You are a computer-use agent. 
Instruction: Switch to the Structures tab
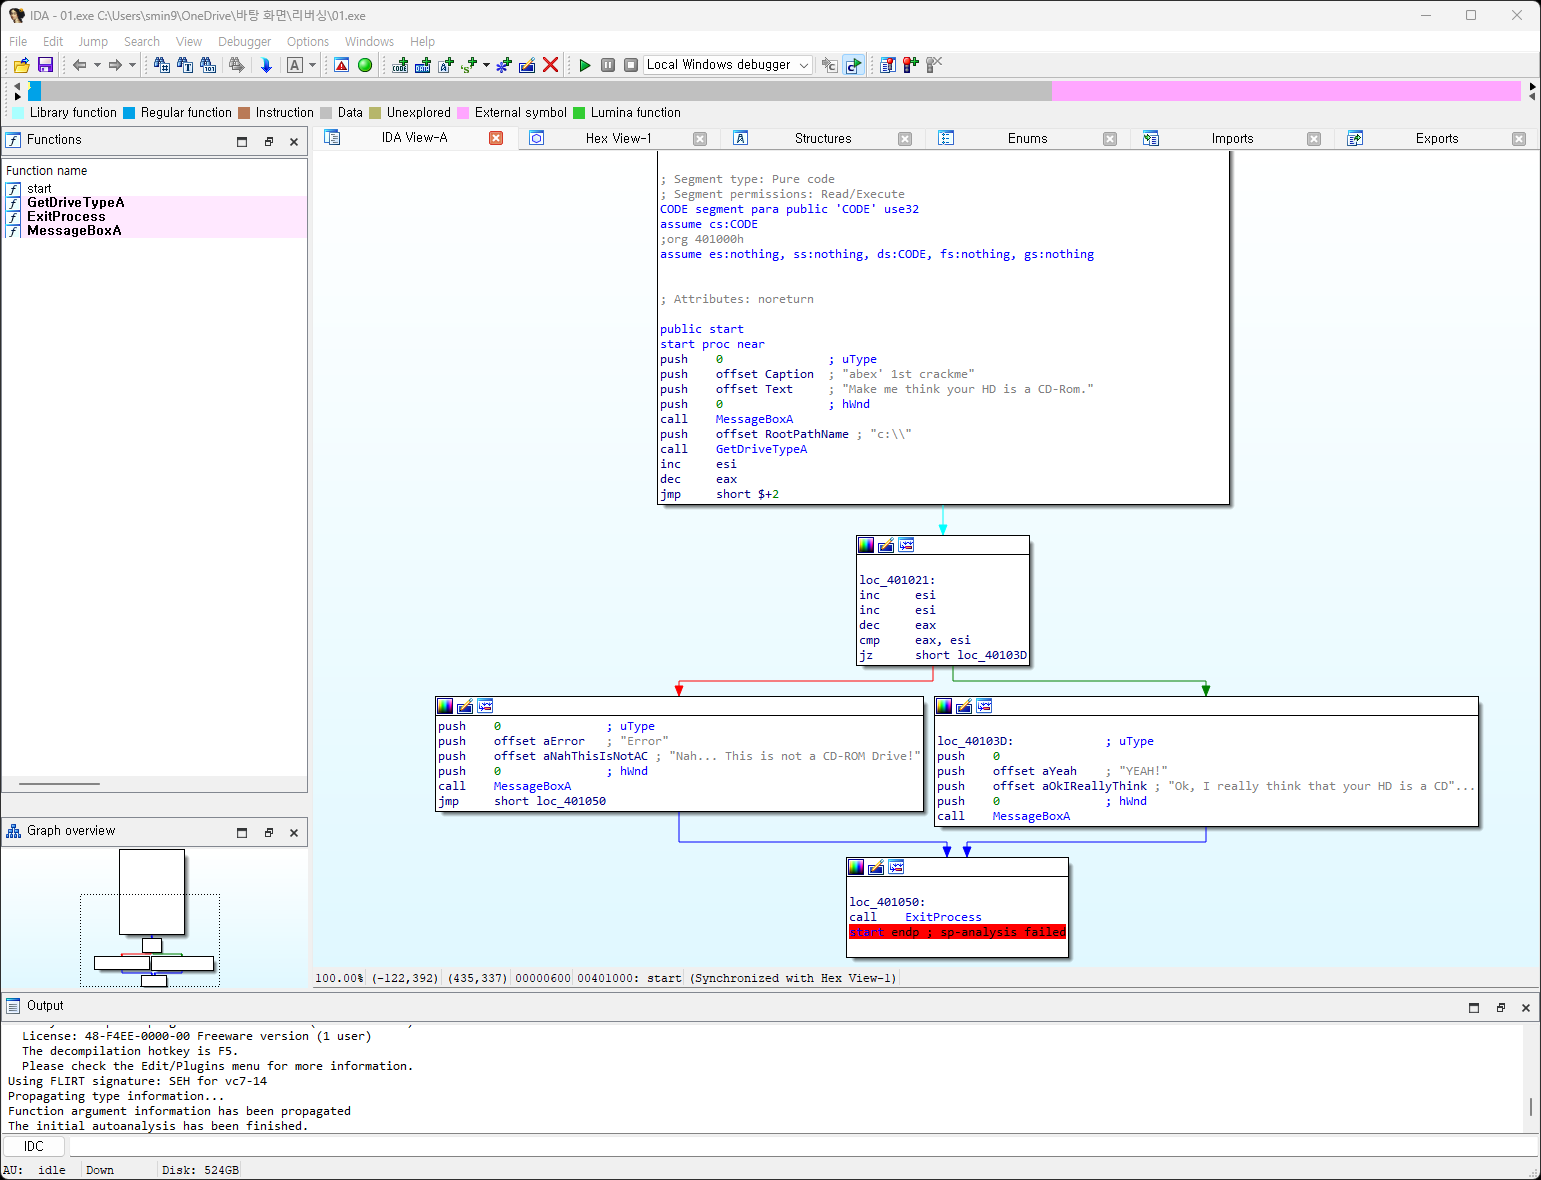[823, 138]
